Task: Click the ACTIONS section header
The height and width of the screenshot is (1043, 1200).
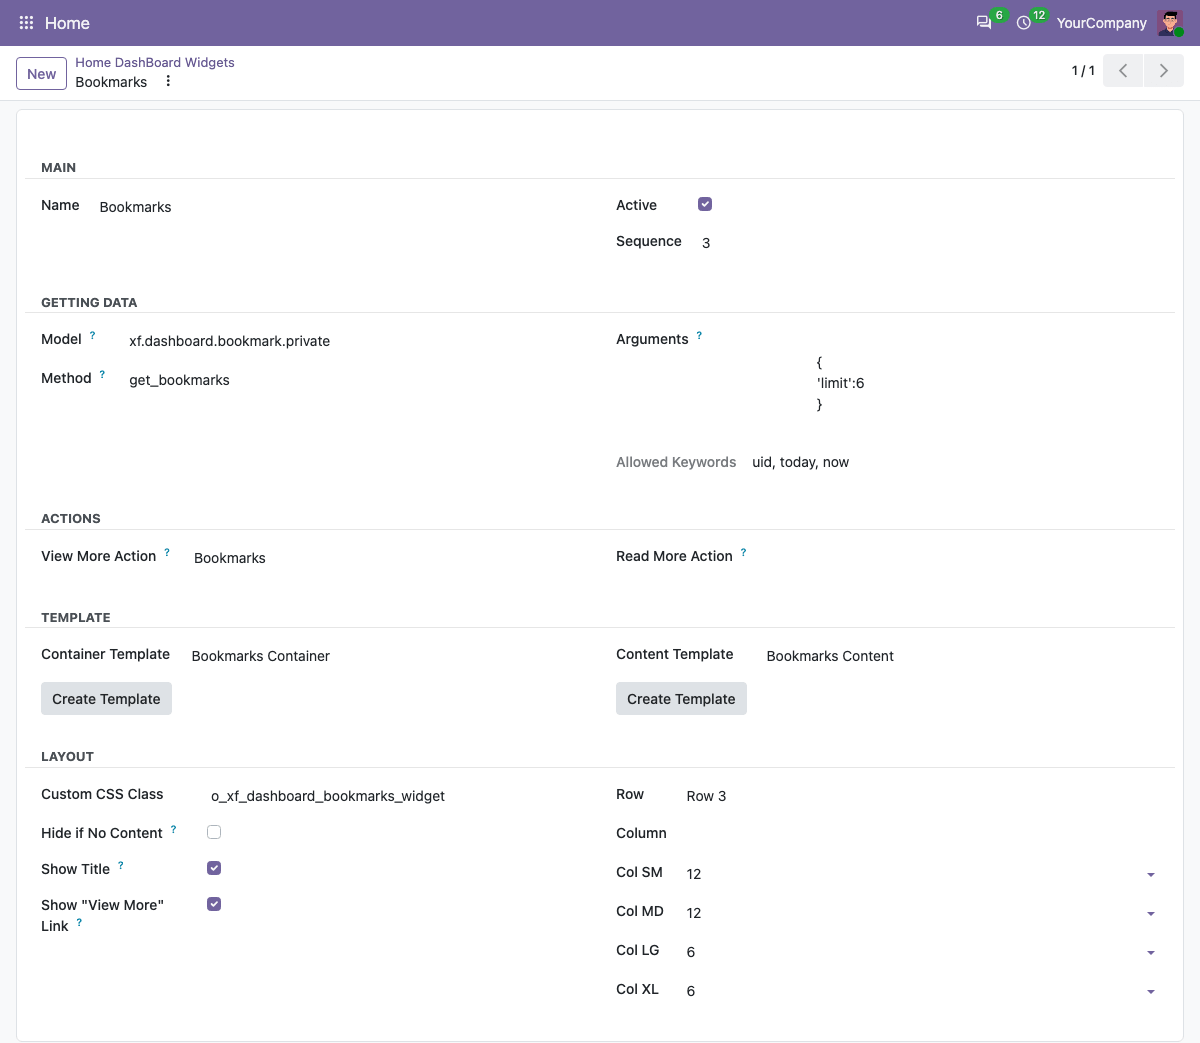Action: point(71,518)
